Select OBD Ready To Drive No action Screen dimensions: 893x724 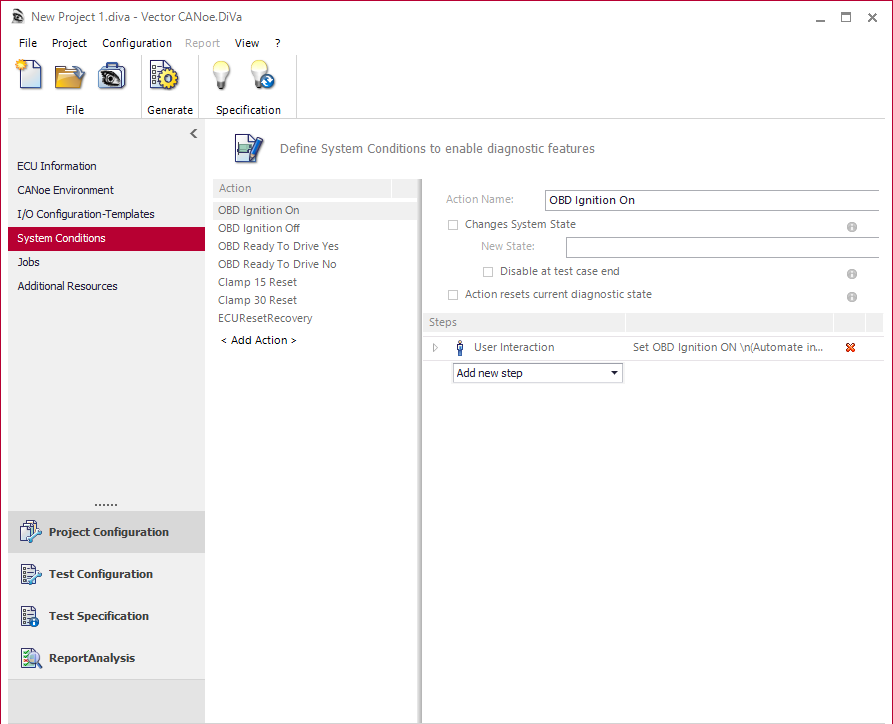point(315,264)
